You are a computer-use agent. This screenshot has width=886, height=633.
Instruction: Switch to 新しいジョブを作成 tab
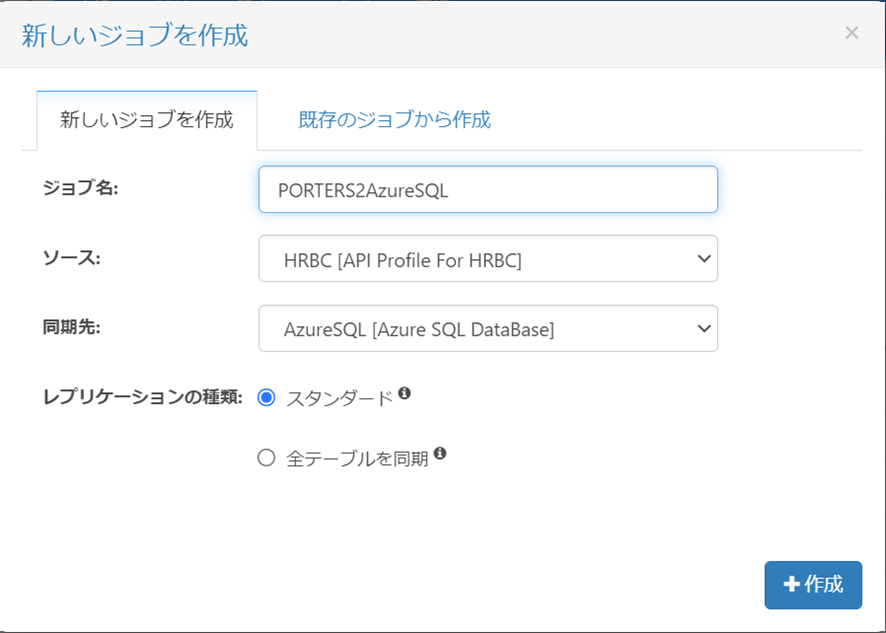[147, 120]
